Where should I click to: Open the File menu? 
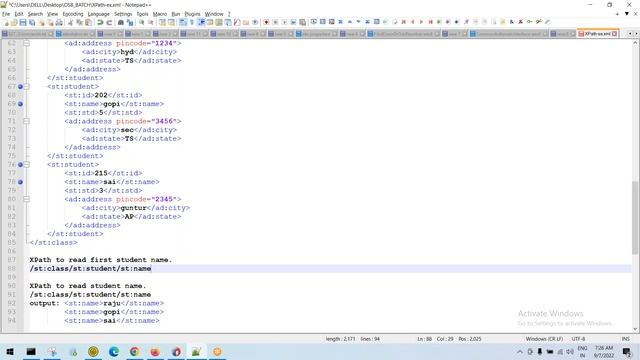[6, 14]
